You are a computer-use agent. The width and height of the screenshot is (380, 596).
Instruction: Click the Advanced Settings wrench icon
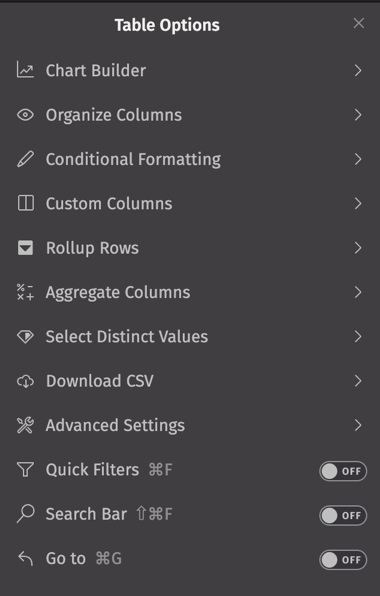click(25, 425)
